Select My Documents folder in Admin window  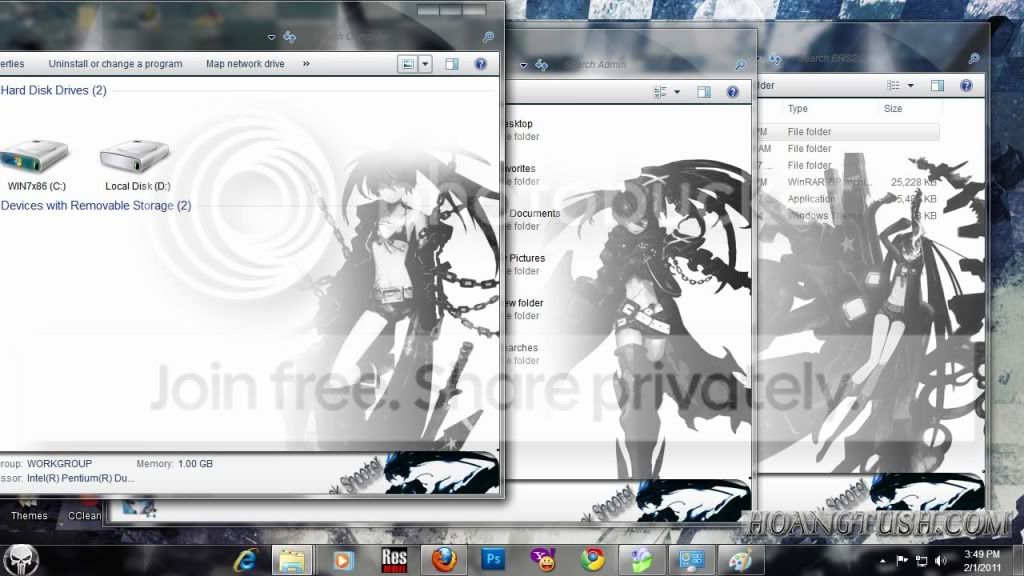pos(532,219)
